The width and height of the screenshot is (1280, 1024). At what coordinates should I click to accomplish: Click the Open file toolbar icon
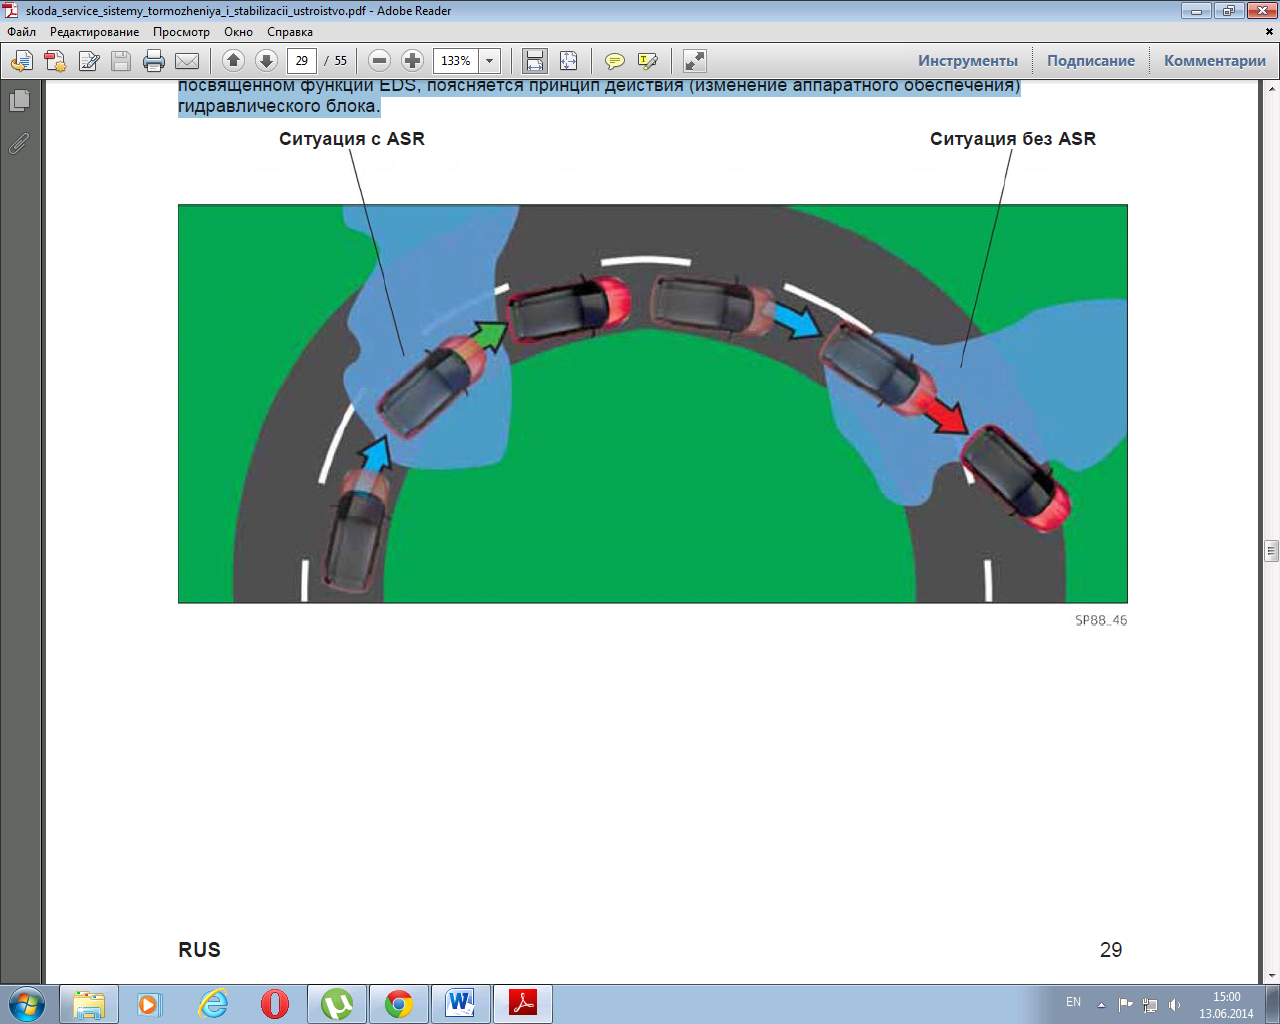point(22,61)
